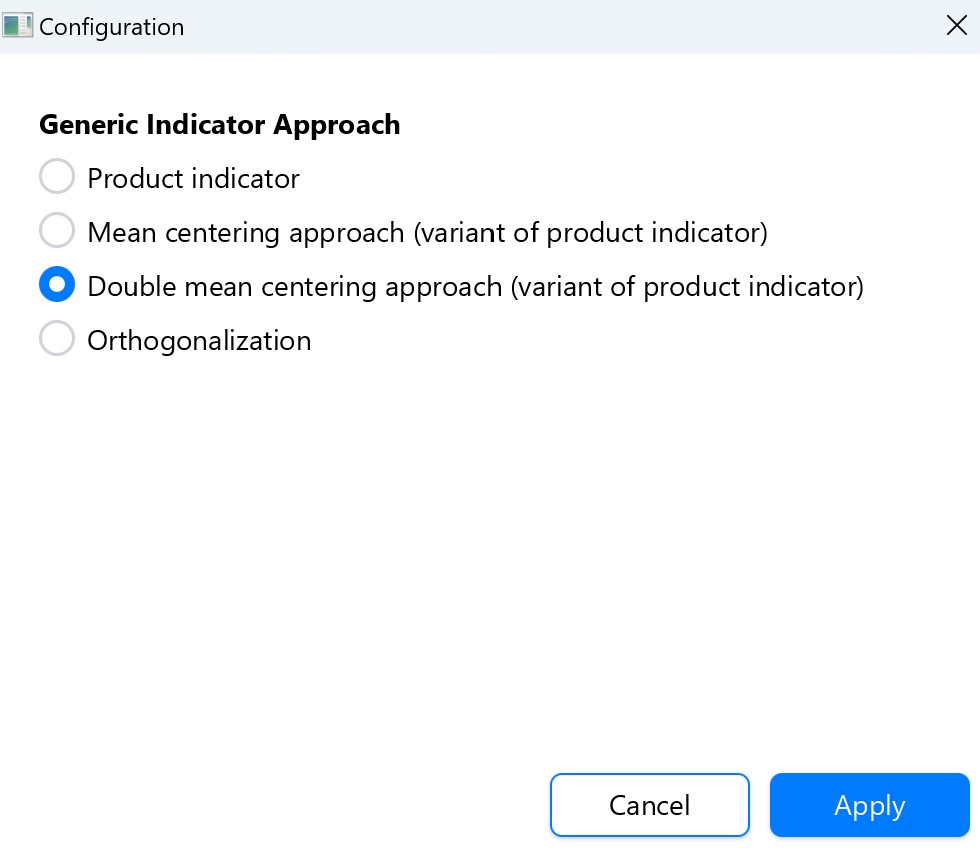980x848 pixels.
Task: Click the 'Generic Indicator Approach' heading
Action: (x=219, y=125)
